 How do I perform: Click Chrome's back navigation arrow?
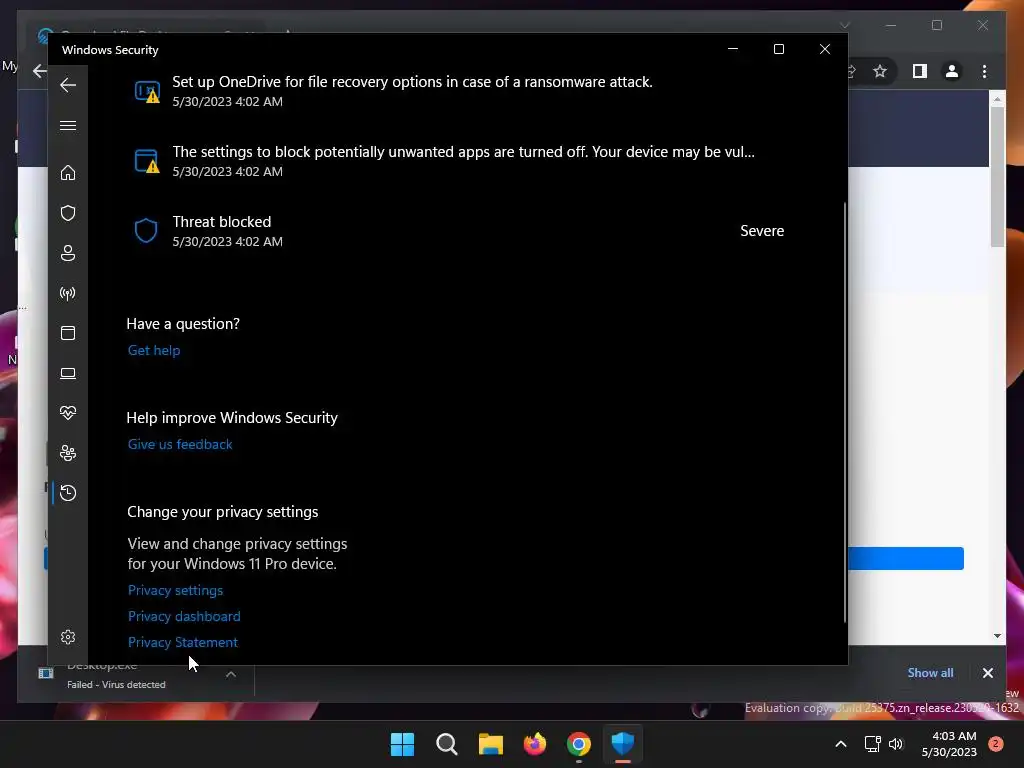pyautogui.click(x=40, y=71)
